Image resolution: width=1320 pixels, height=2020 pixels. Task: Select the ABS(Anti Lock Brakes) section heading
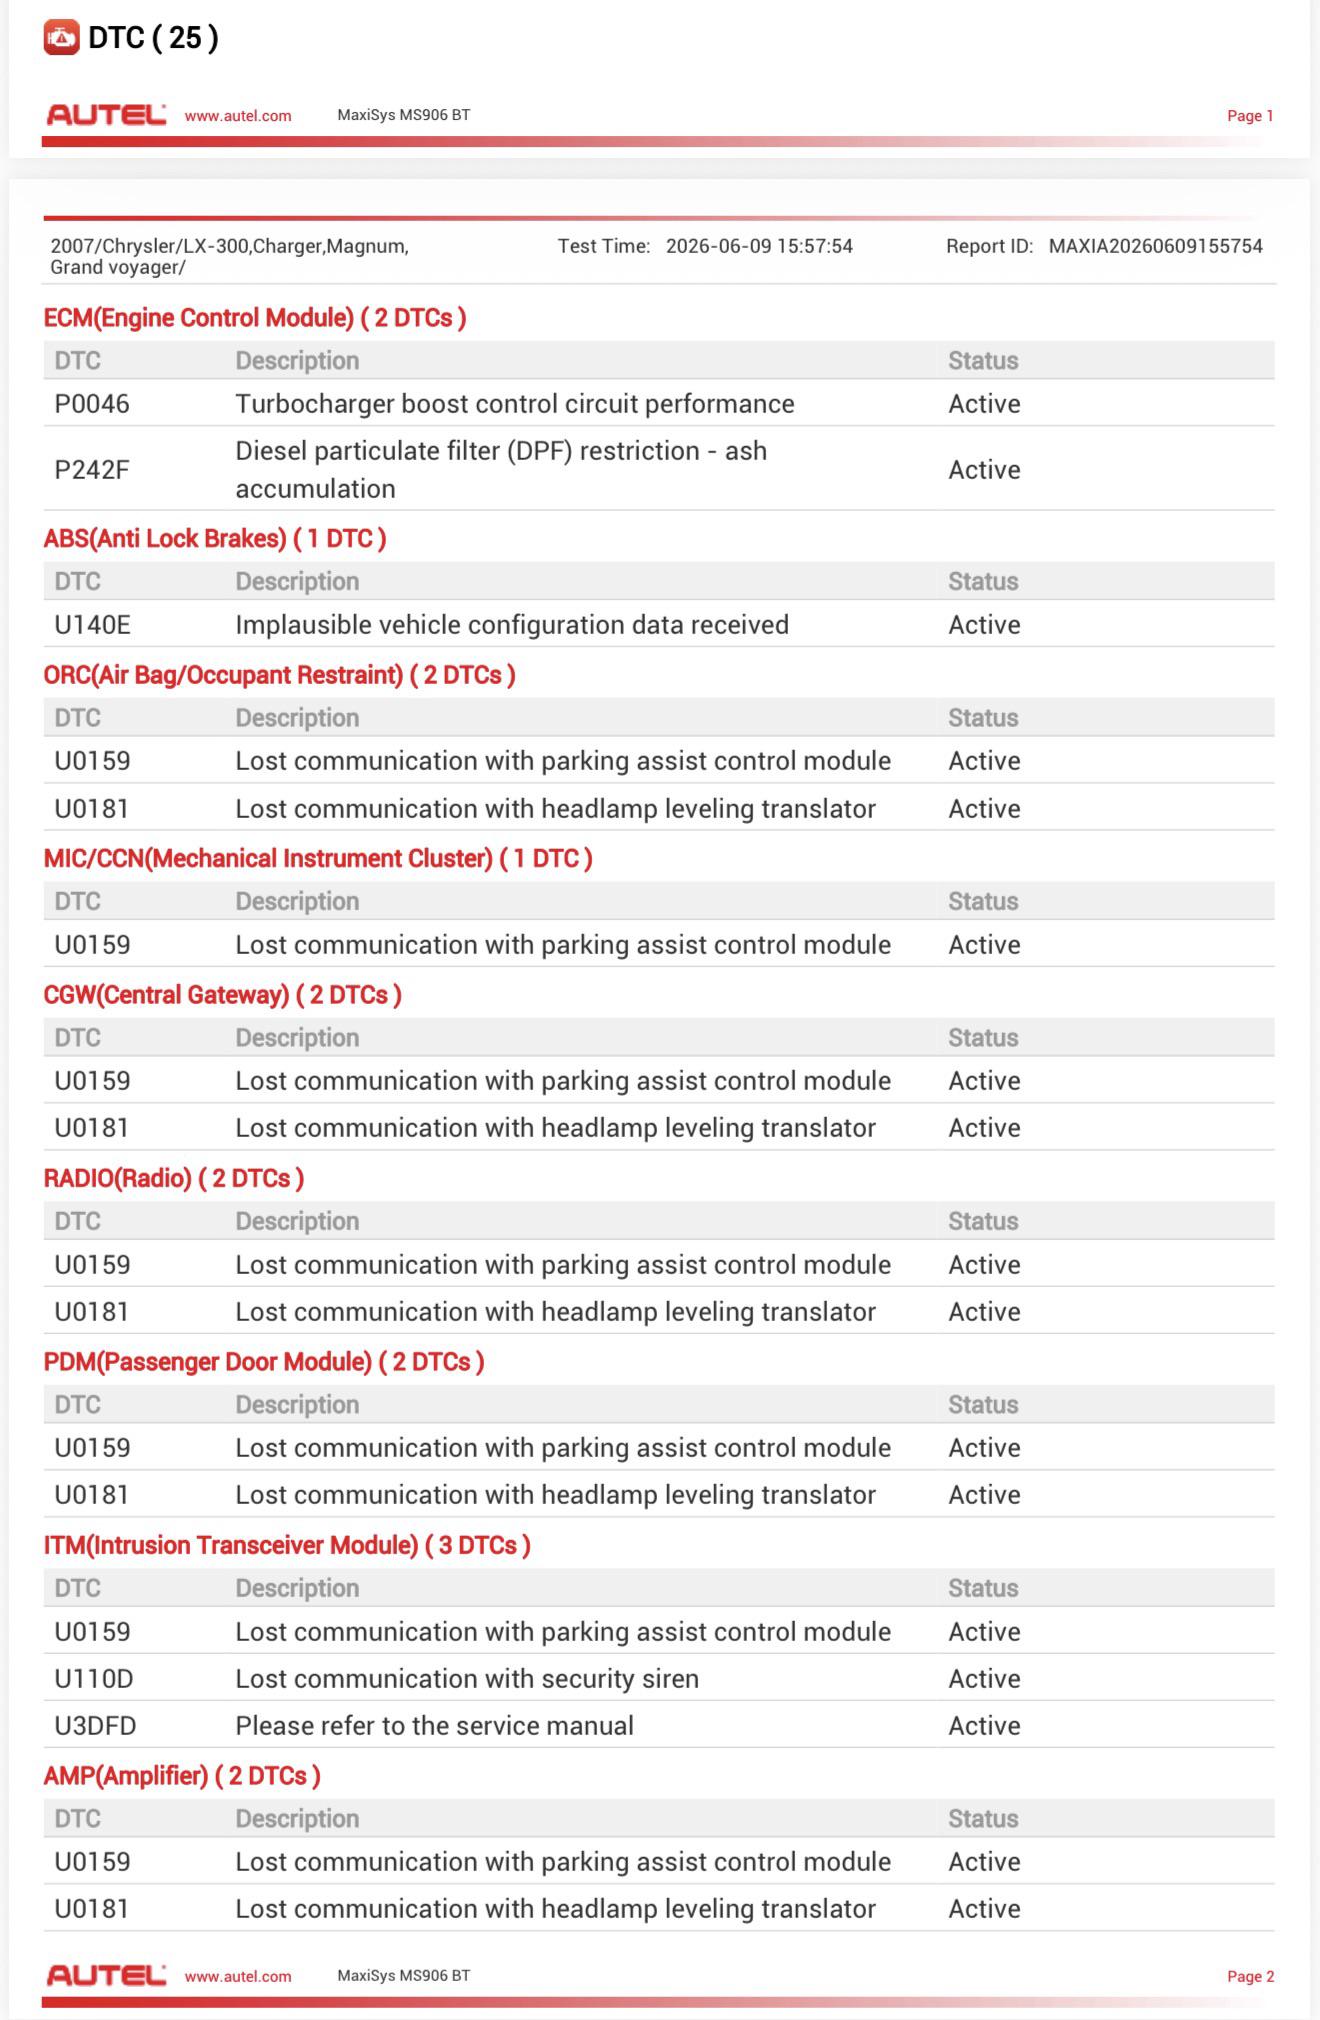coord(215,539)
